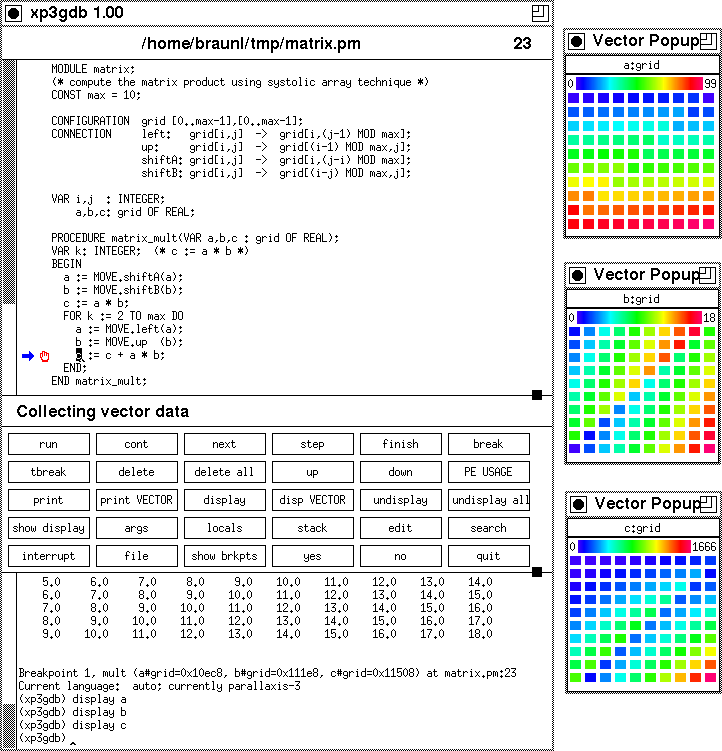
Task: Open the a:grid Vector Popup window menu
Action: [576, 41]
